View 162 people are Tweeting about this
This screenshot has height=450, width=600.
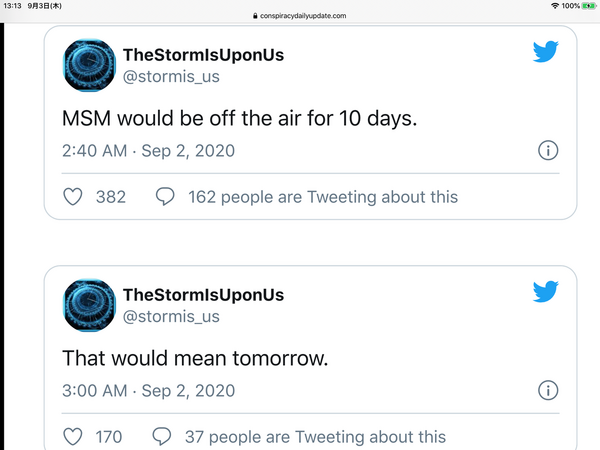pos(323,197)
